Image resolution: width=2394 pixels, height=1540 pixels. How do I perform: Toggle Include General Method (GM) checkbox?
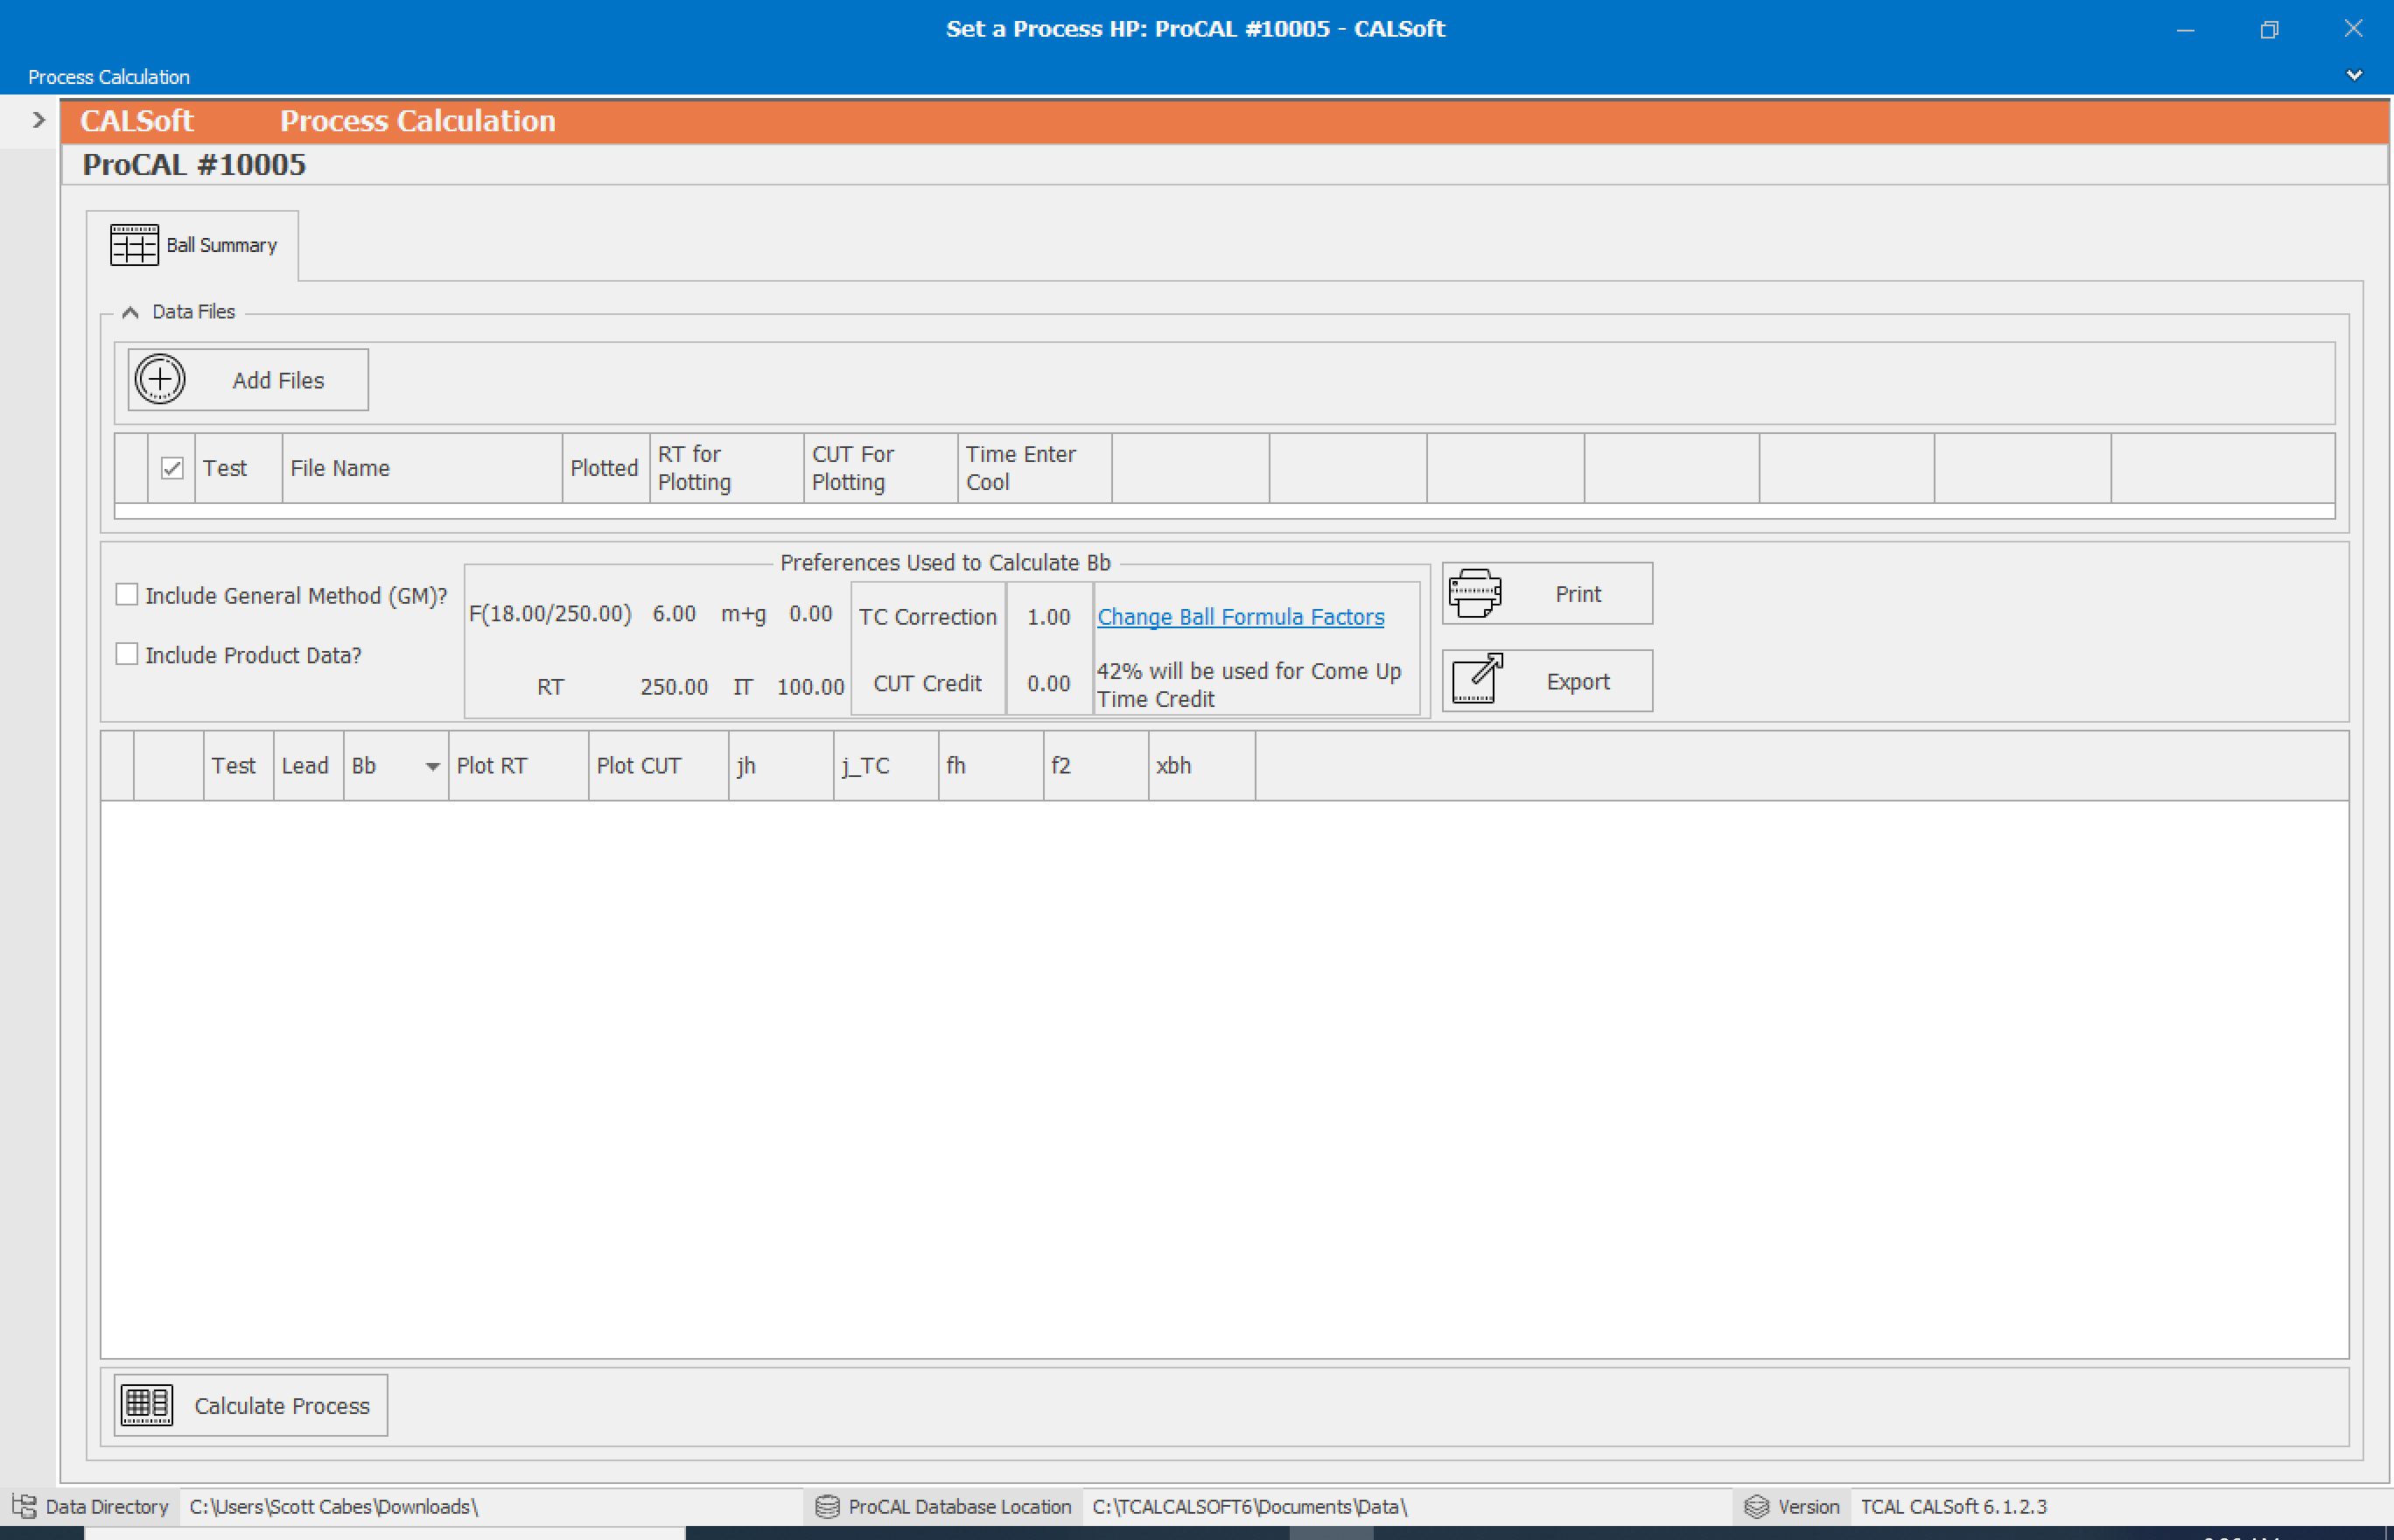point(127,595)
